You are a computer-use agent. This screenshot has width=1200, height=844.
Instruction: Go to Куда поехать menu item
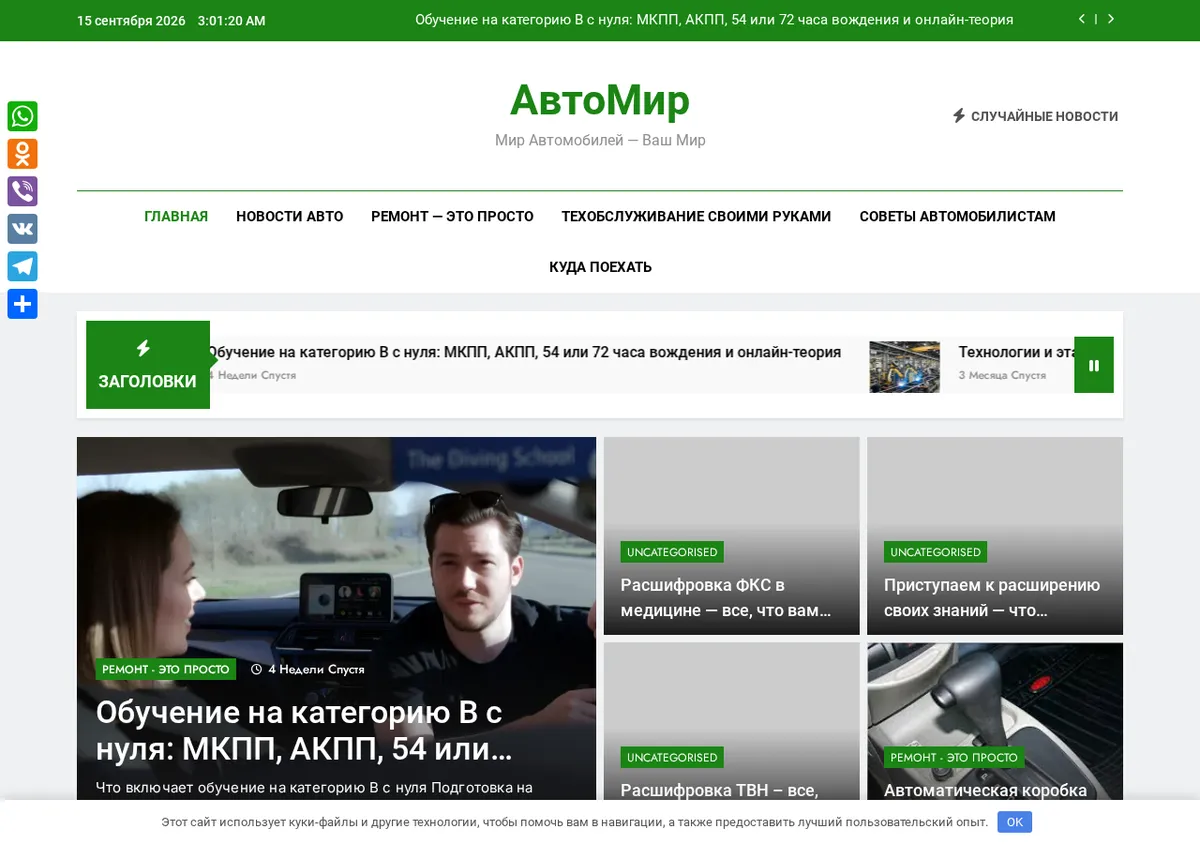[x=600, y=267]
